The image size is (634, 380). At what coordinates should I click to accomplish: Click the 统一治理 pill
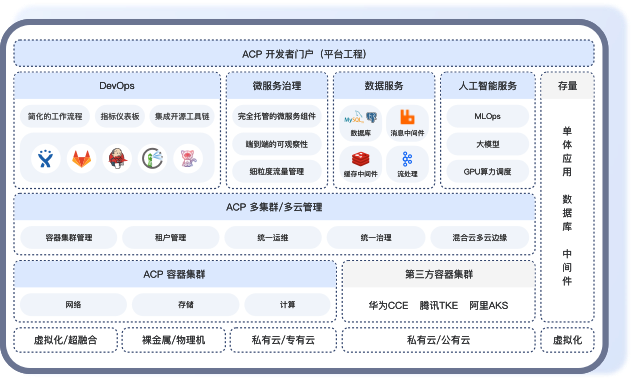(x=376, y=238)
